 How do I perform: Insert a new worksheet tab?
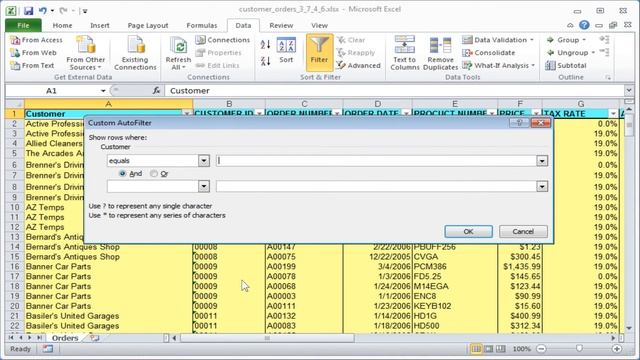[94, 338]
